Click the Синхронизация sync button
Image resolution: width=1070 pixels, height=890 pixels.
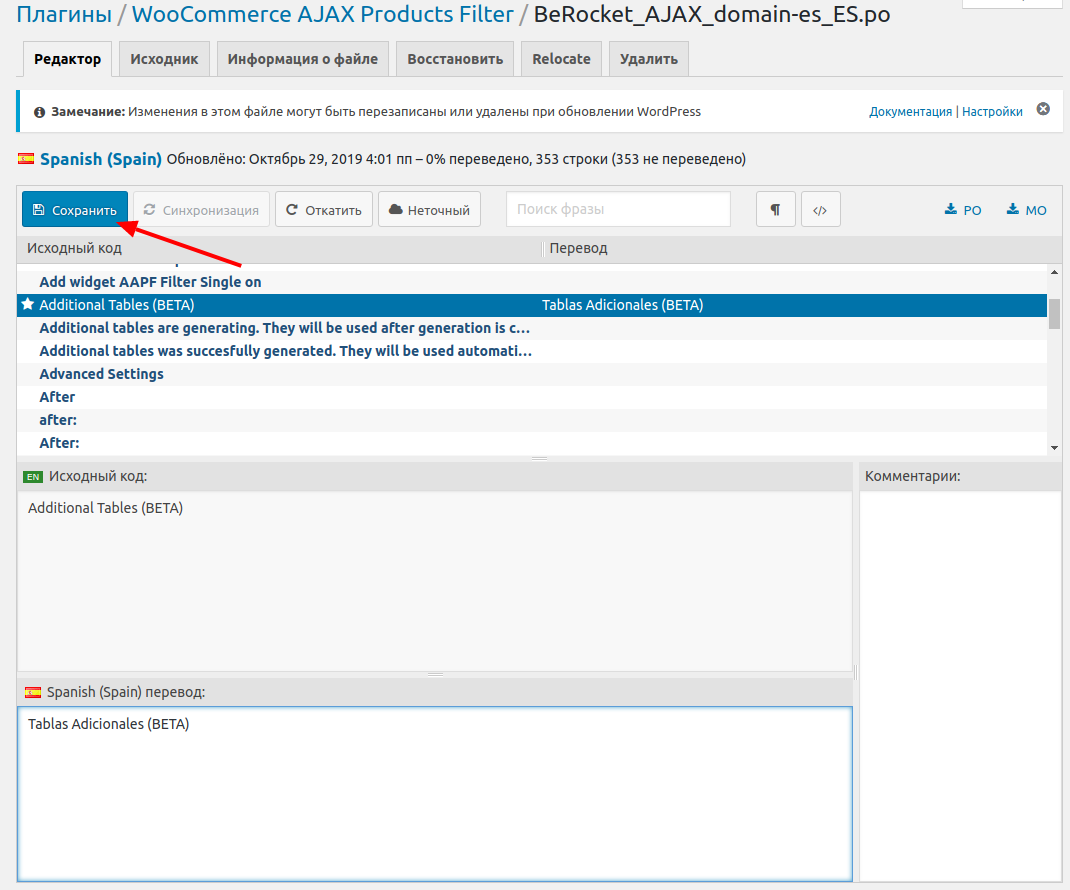click(201, 210)
